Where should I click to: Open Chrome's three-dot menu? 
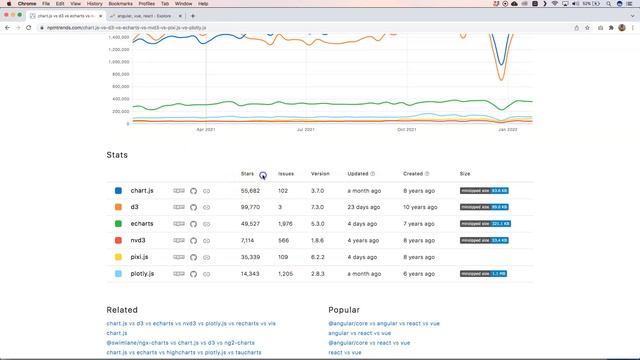tap(633, 28)
